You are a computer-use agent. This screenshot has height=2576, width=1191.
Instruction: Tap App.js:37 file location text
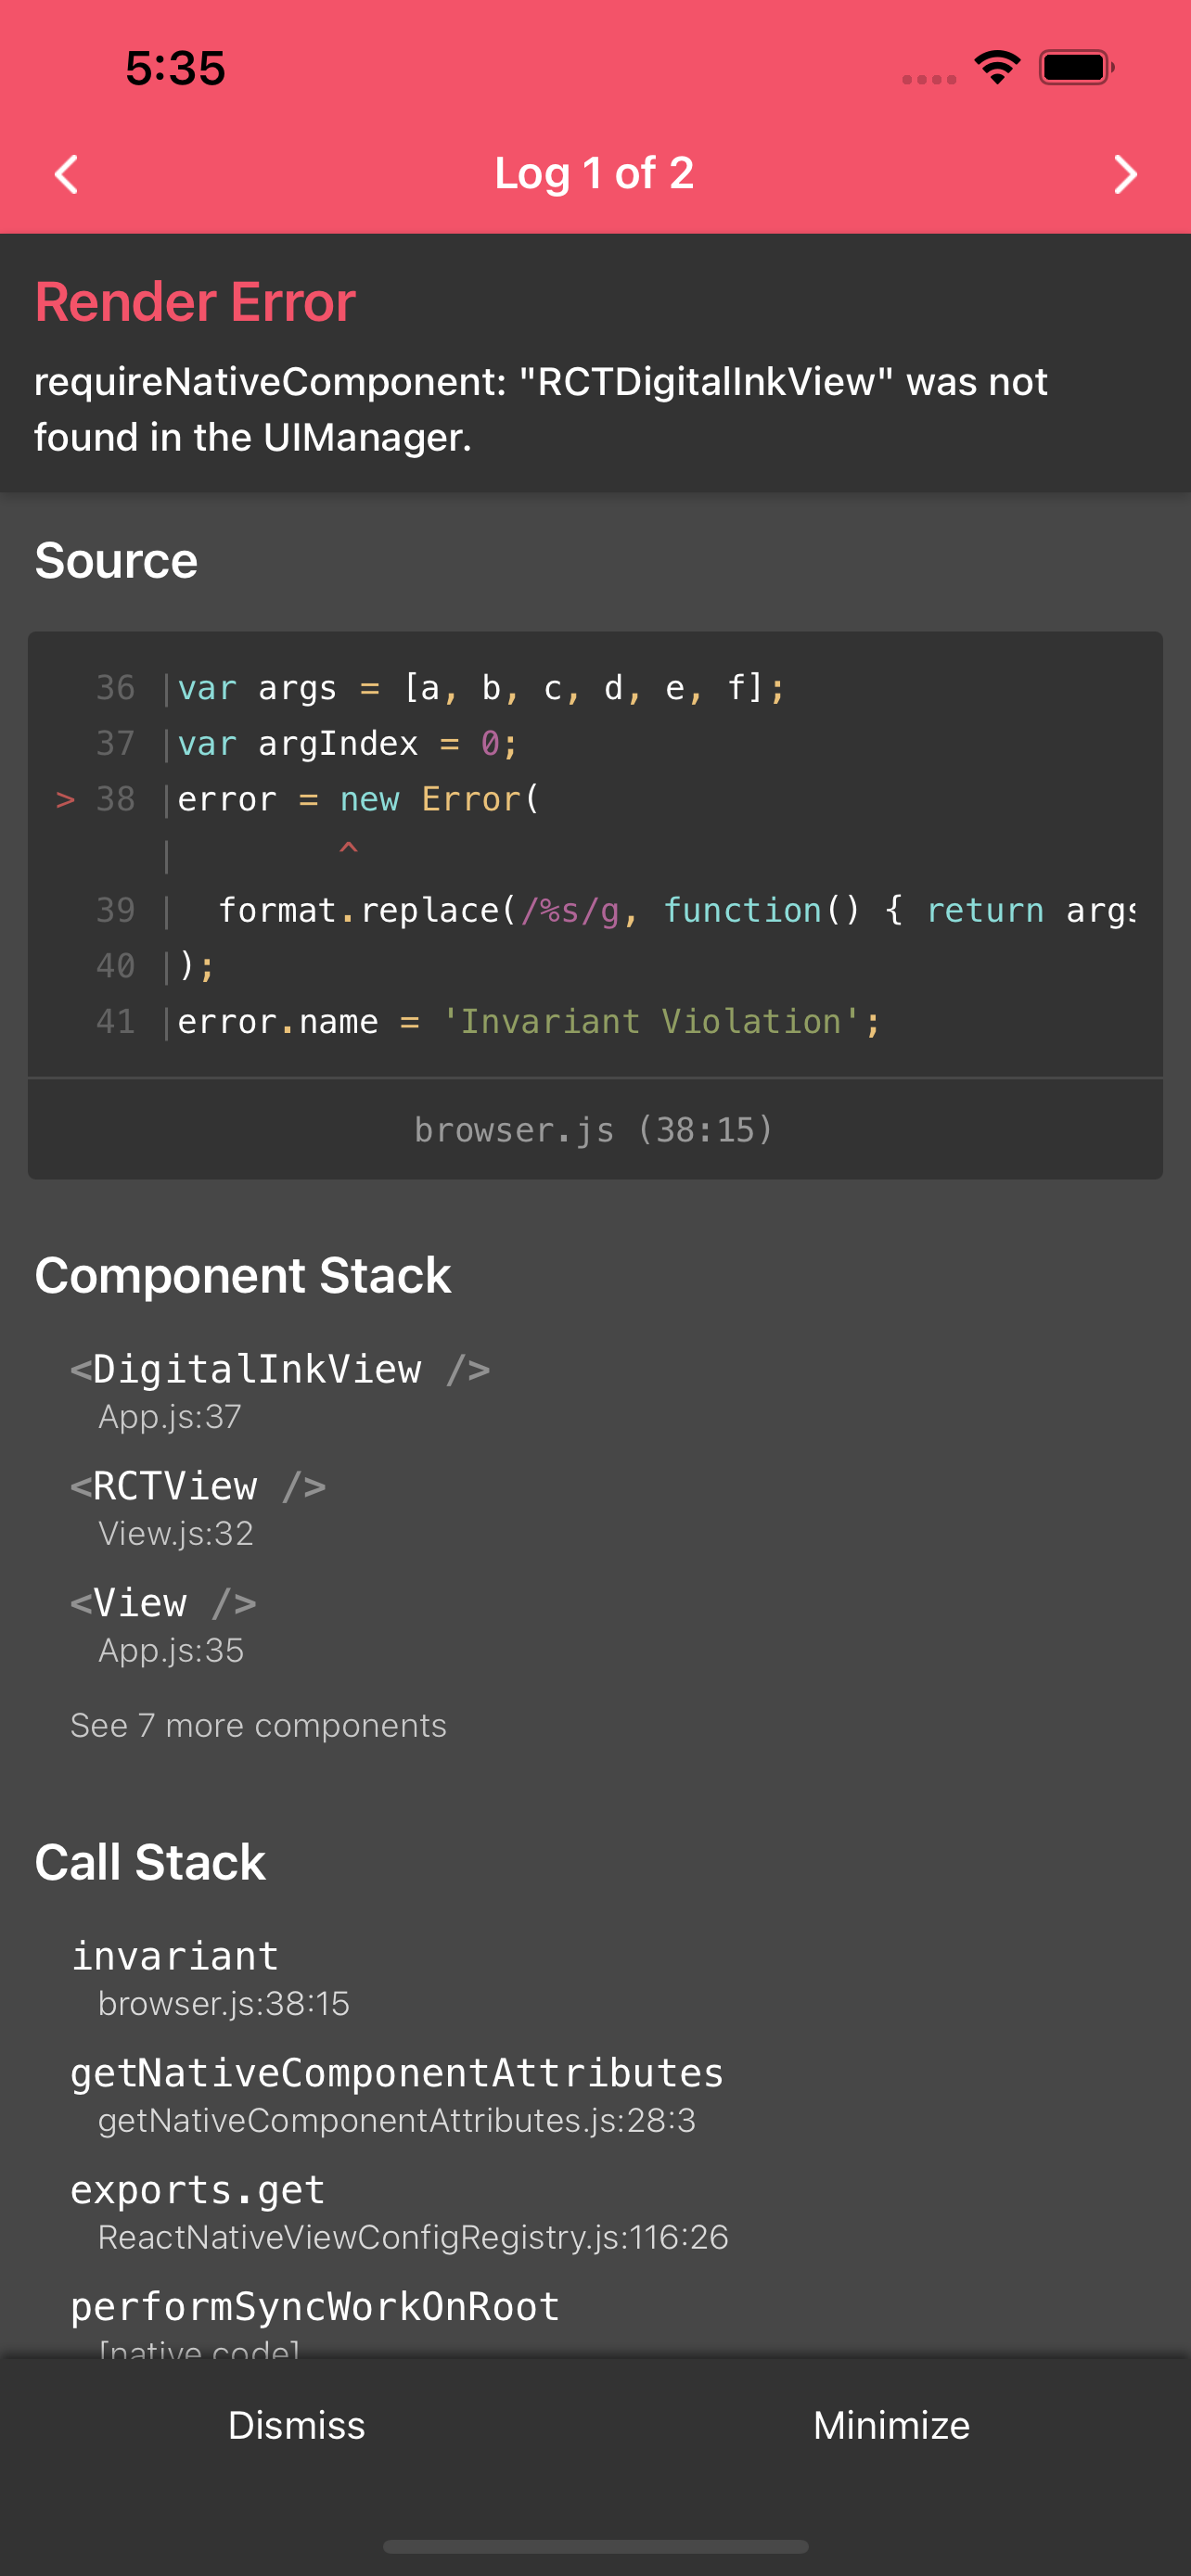tap(170, 1416)
